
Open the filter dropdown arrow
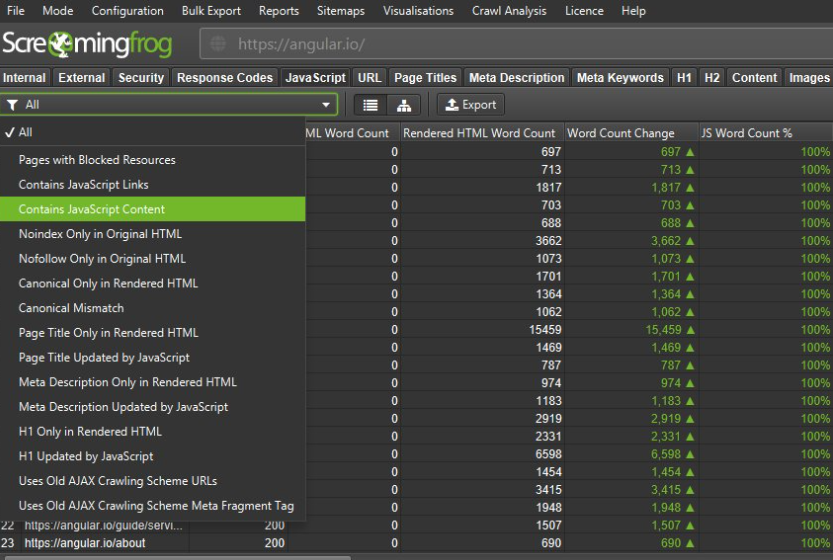(x=326, y=105)
